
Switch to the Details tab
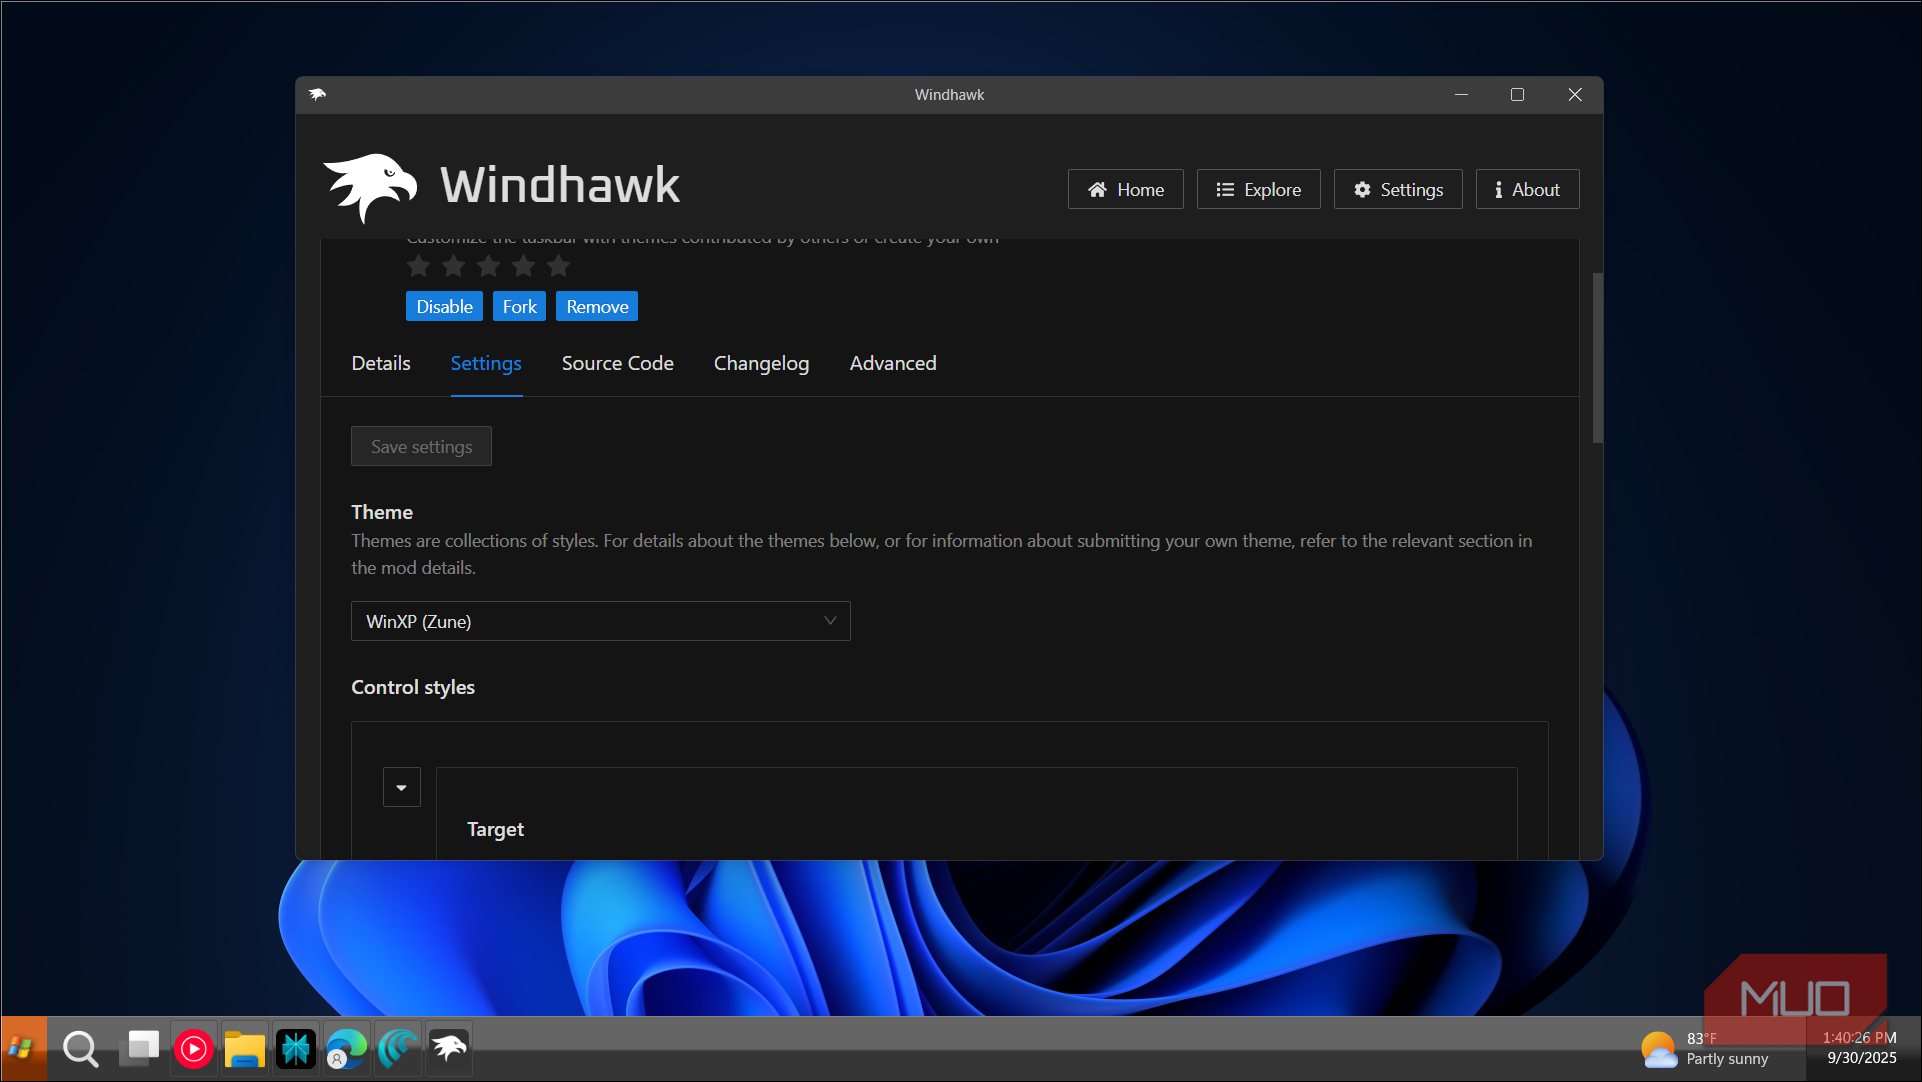pyautogui.click(x=381, y=363)
